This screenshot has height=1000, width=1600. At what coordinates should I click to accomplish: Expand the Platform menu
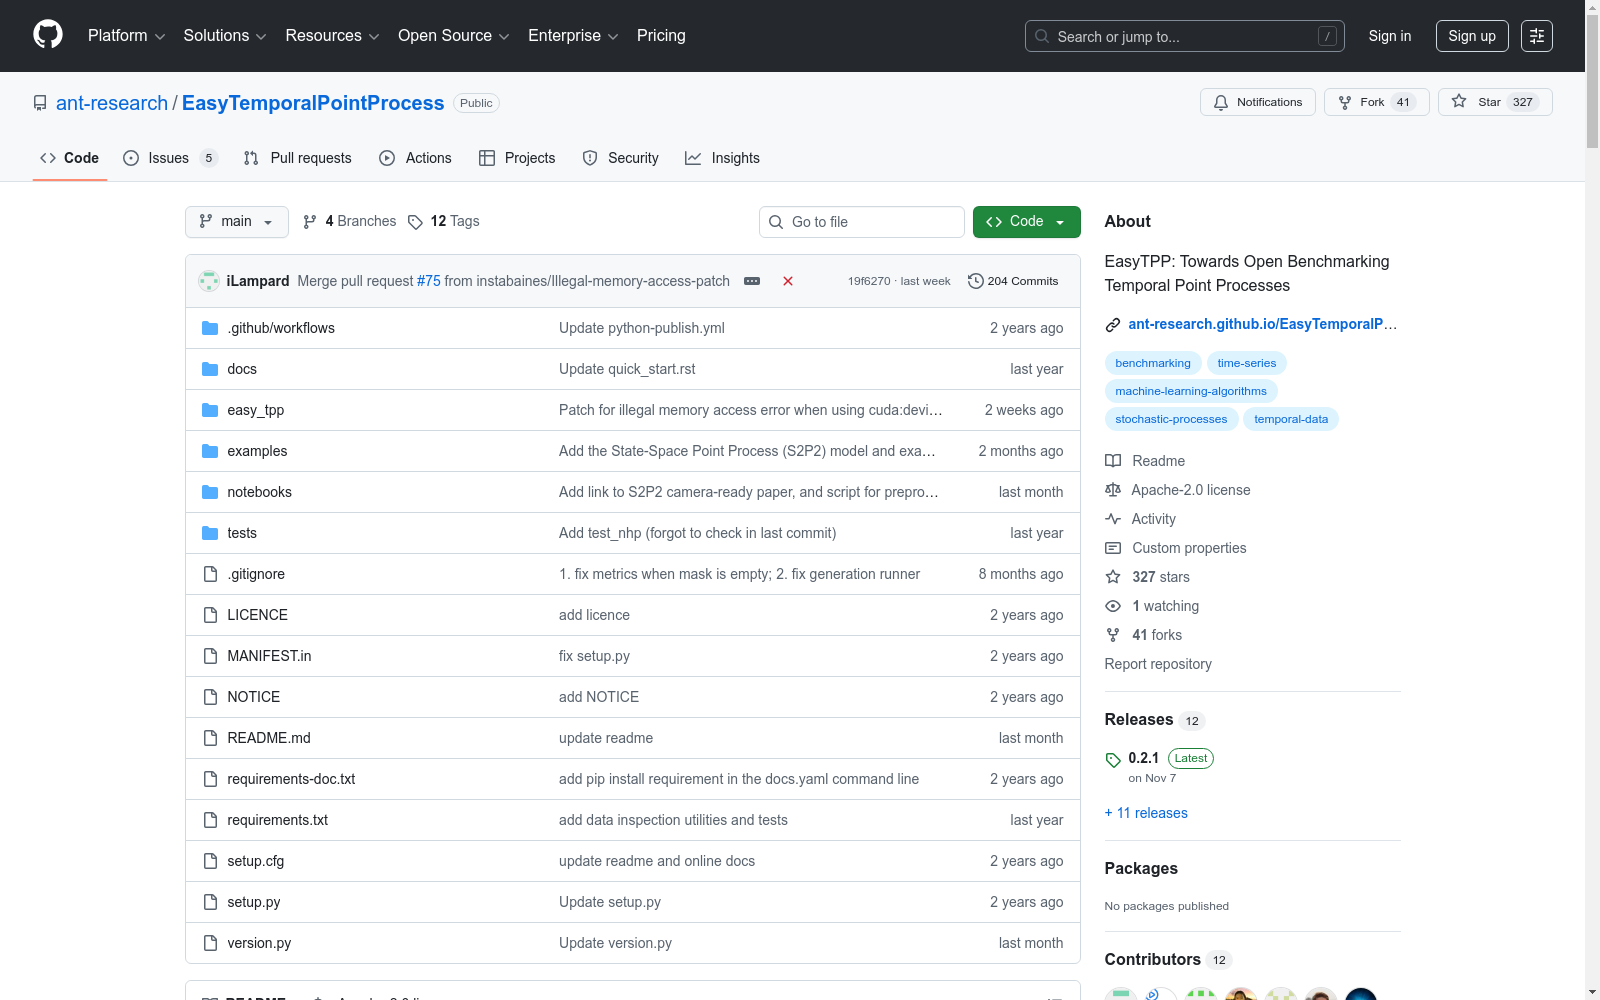pyautogui.click(x=126, y=36)
